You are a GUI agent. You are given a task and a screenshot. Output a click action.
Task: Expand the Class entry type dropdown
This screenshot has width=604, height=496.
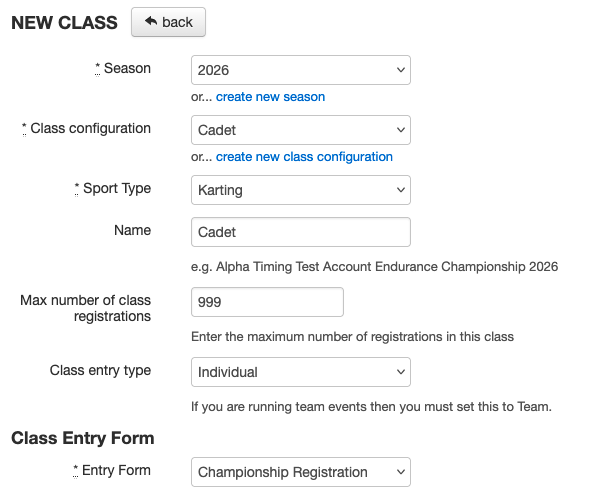tap(300, 372)
